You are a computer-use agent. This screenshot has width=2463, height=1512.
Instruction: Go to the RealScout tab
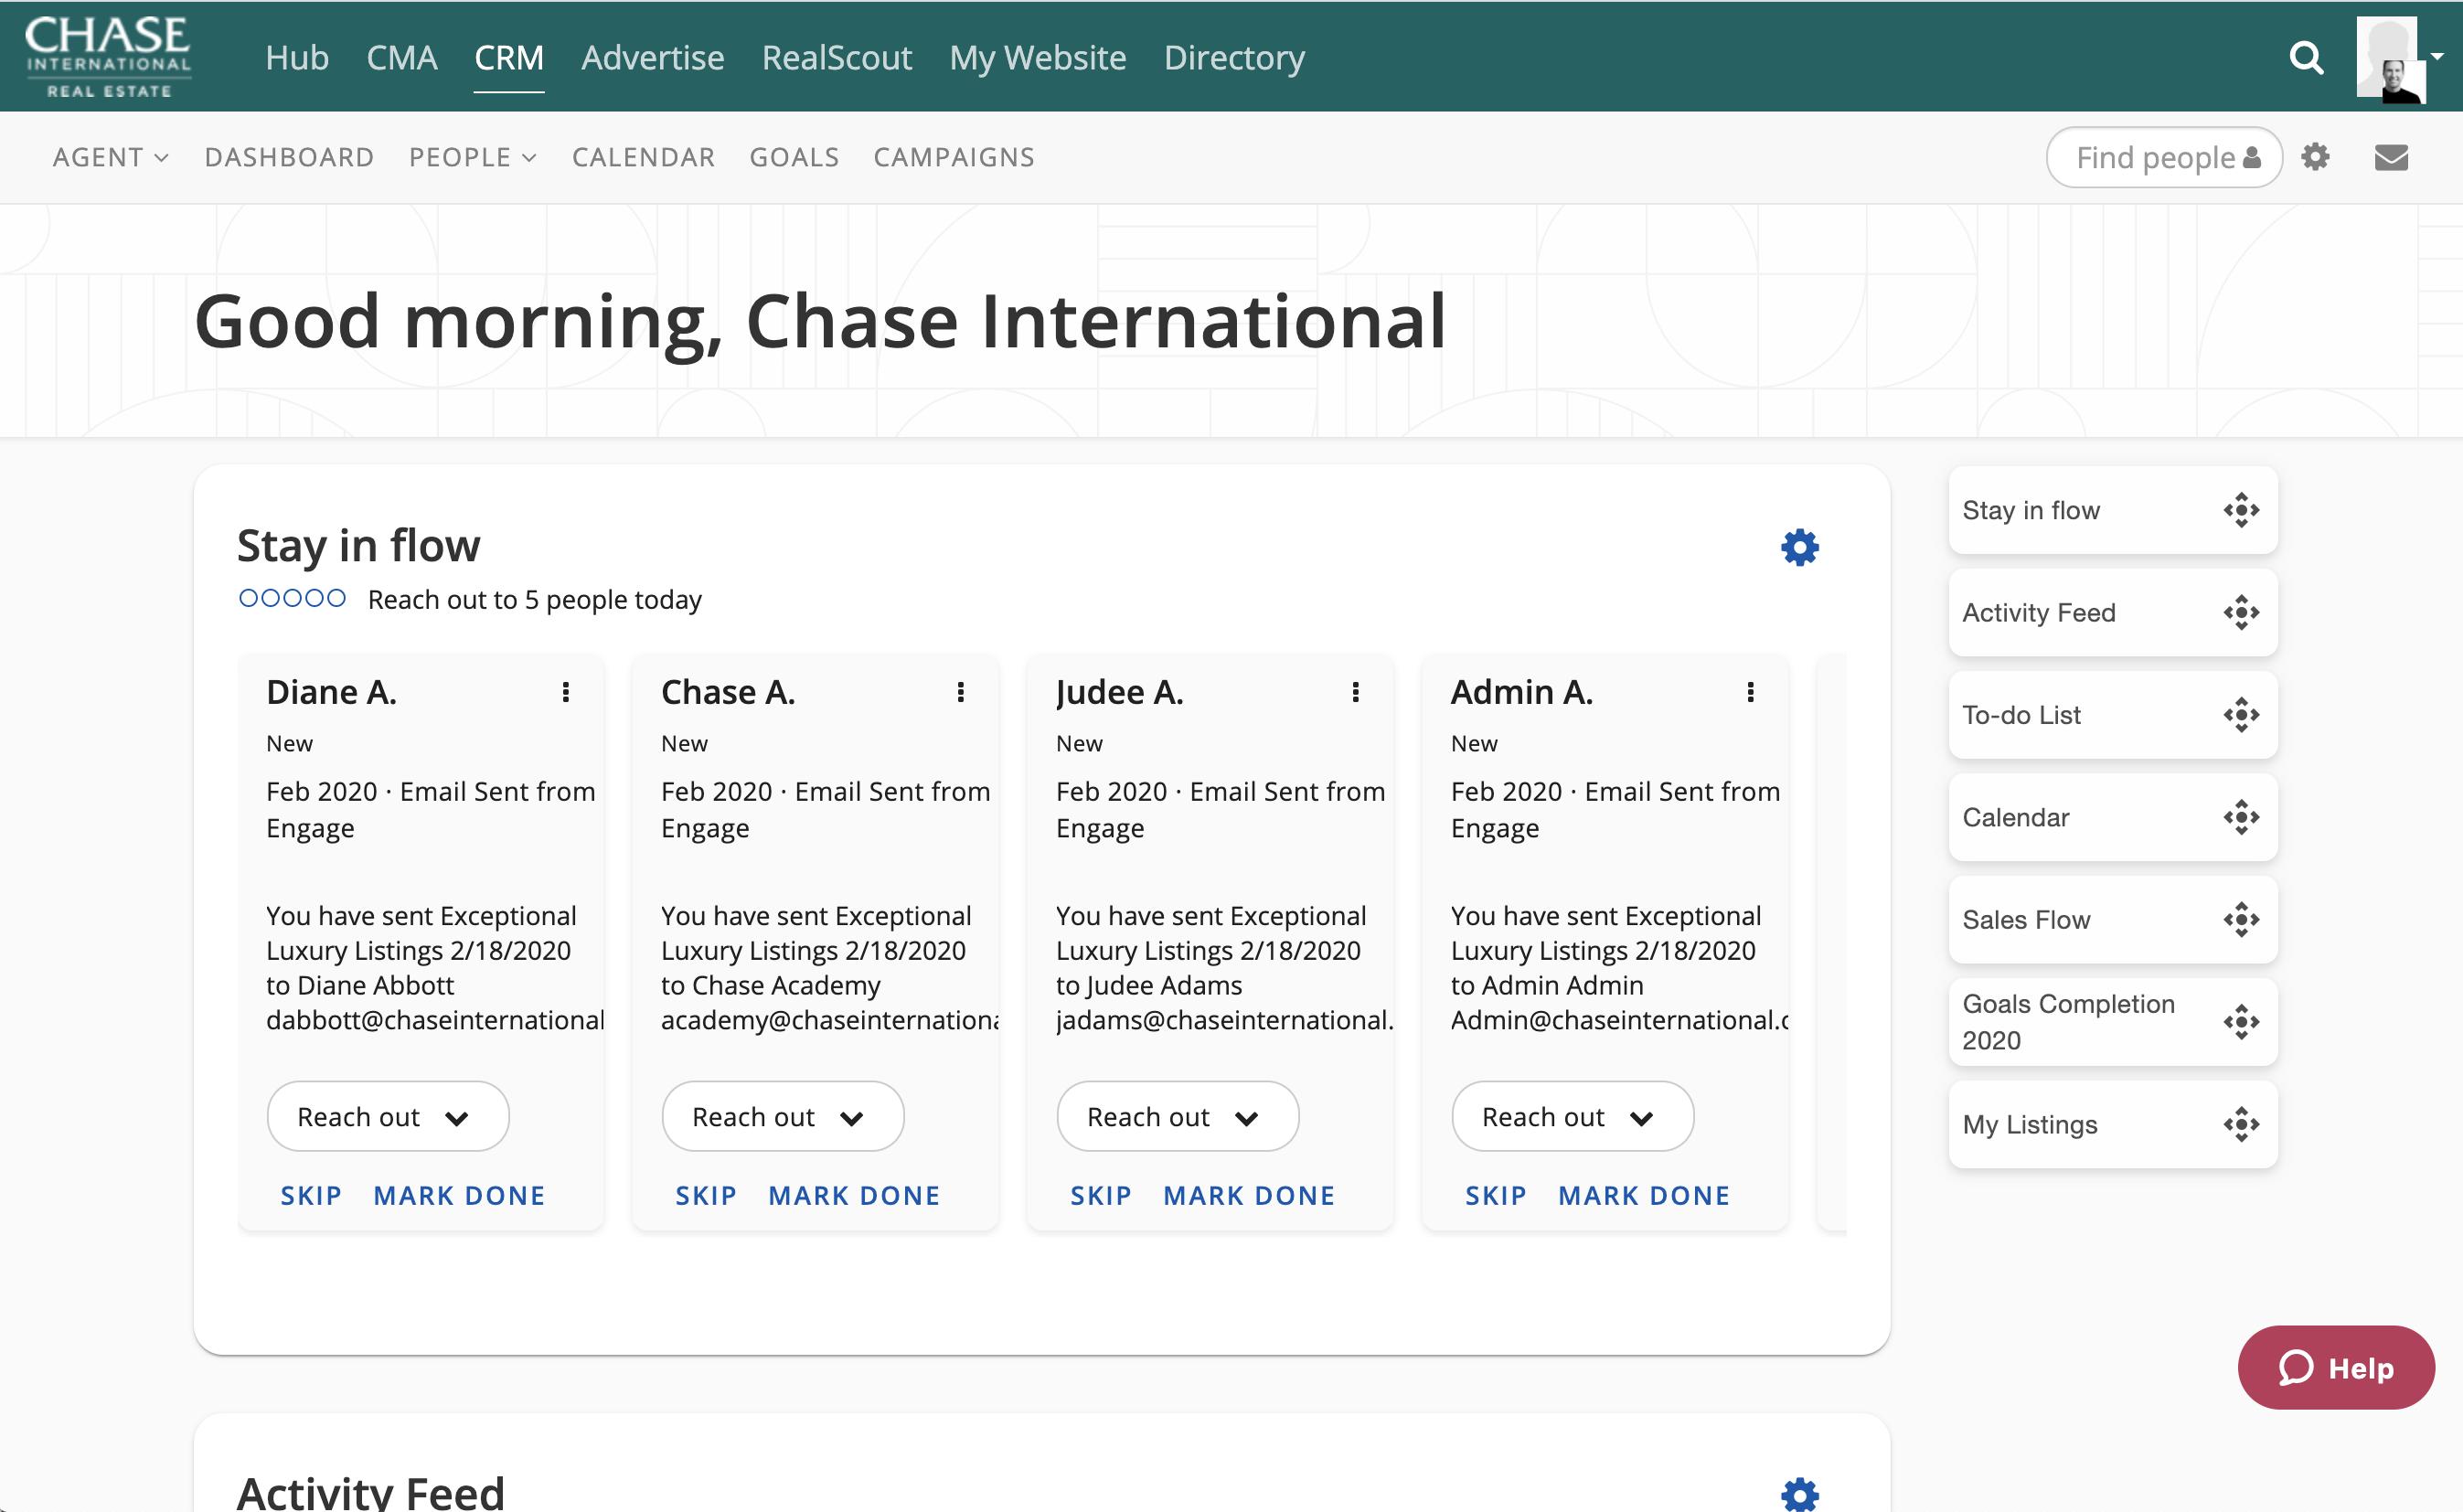coord(836,58)
